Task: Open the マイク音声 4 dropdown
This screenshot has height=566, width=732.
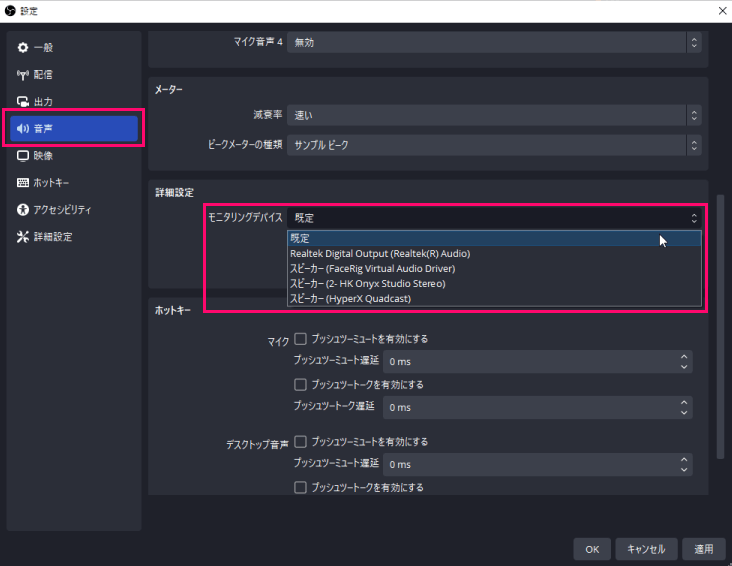Action: click(494, 42)
